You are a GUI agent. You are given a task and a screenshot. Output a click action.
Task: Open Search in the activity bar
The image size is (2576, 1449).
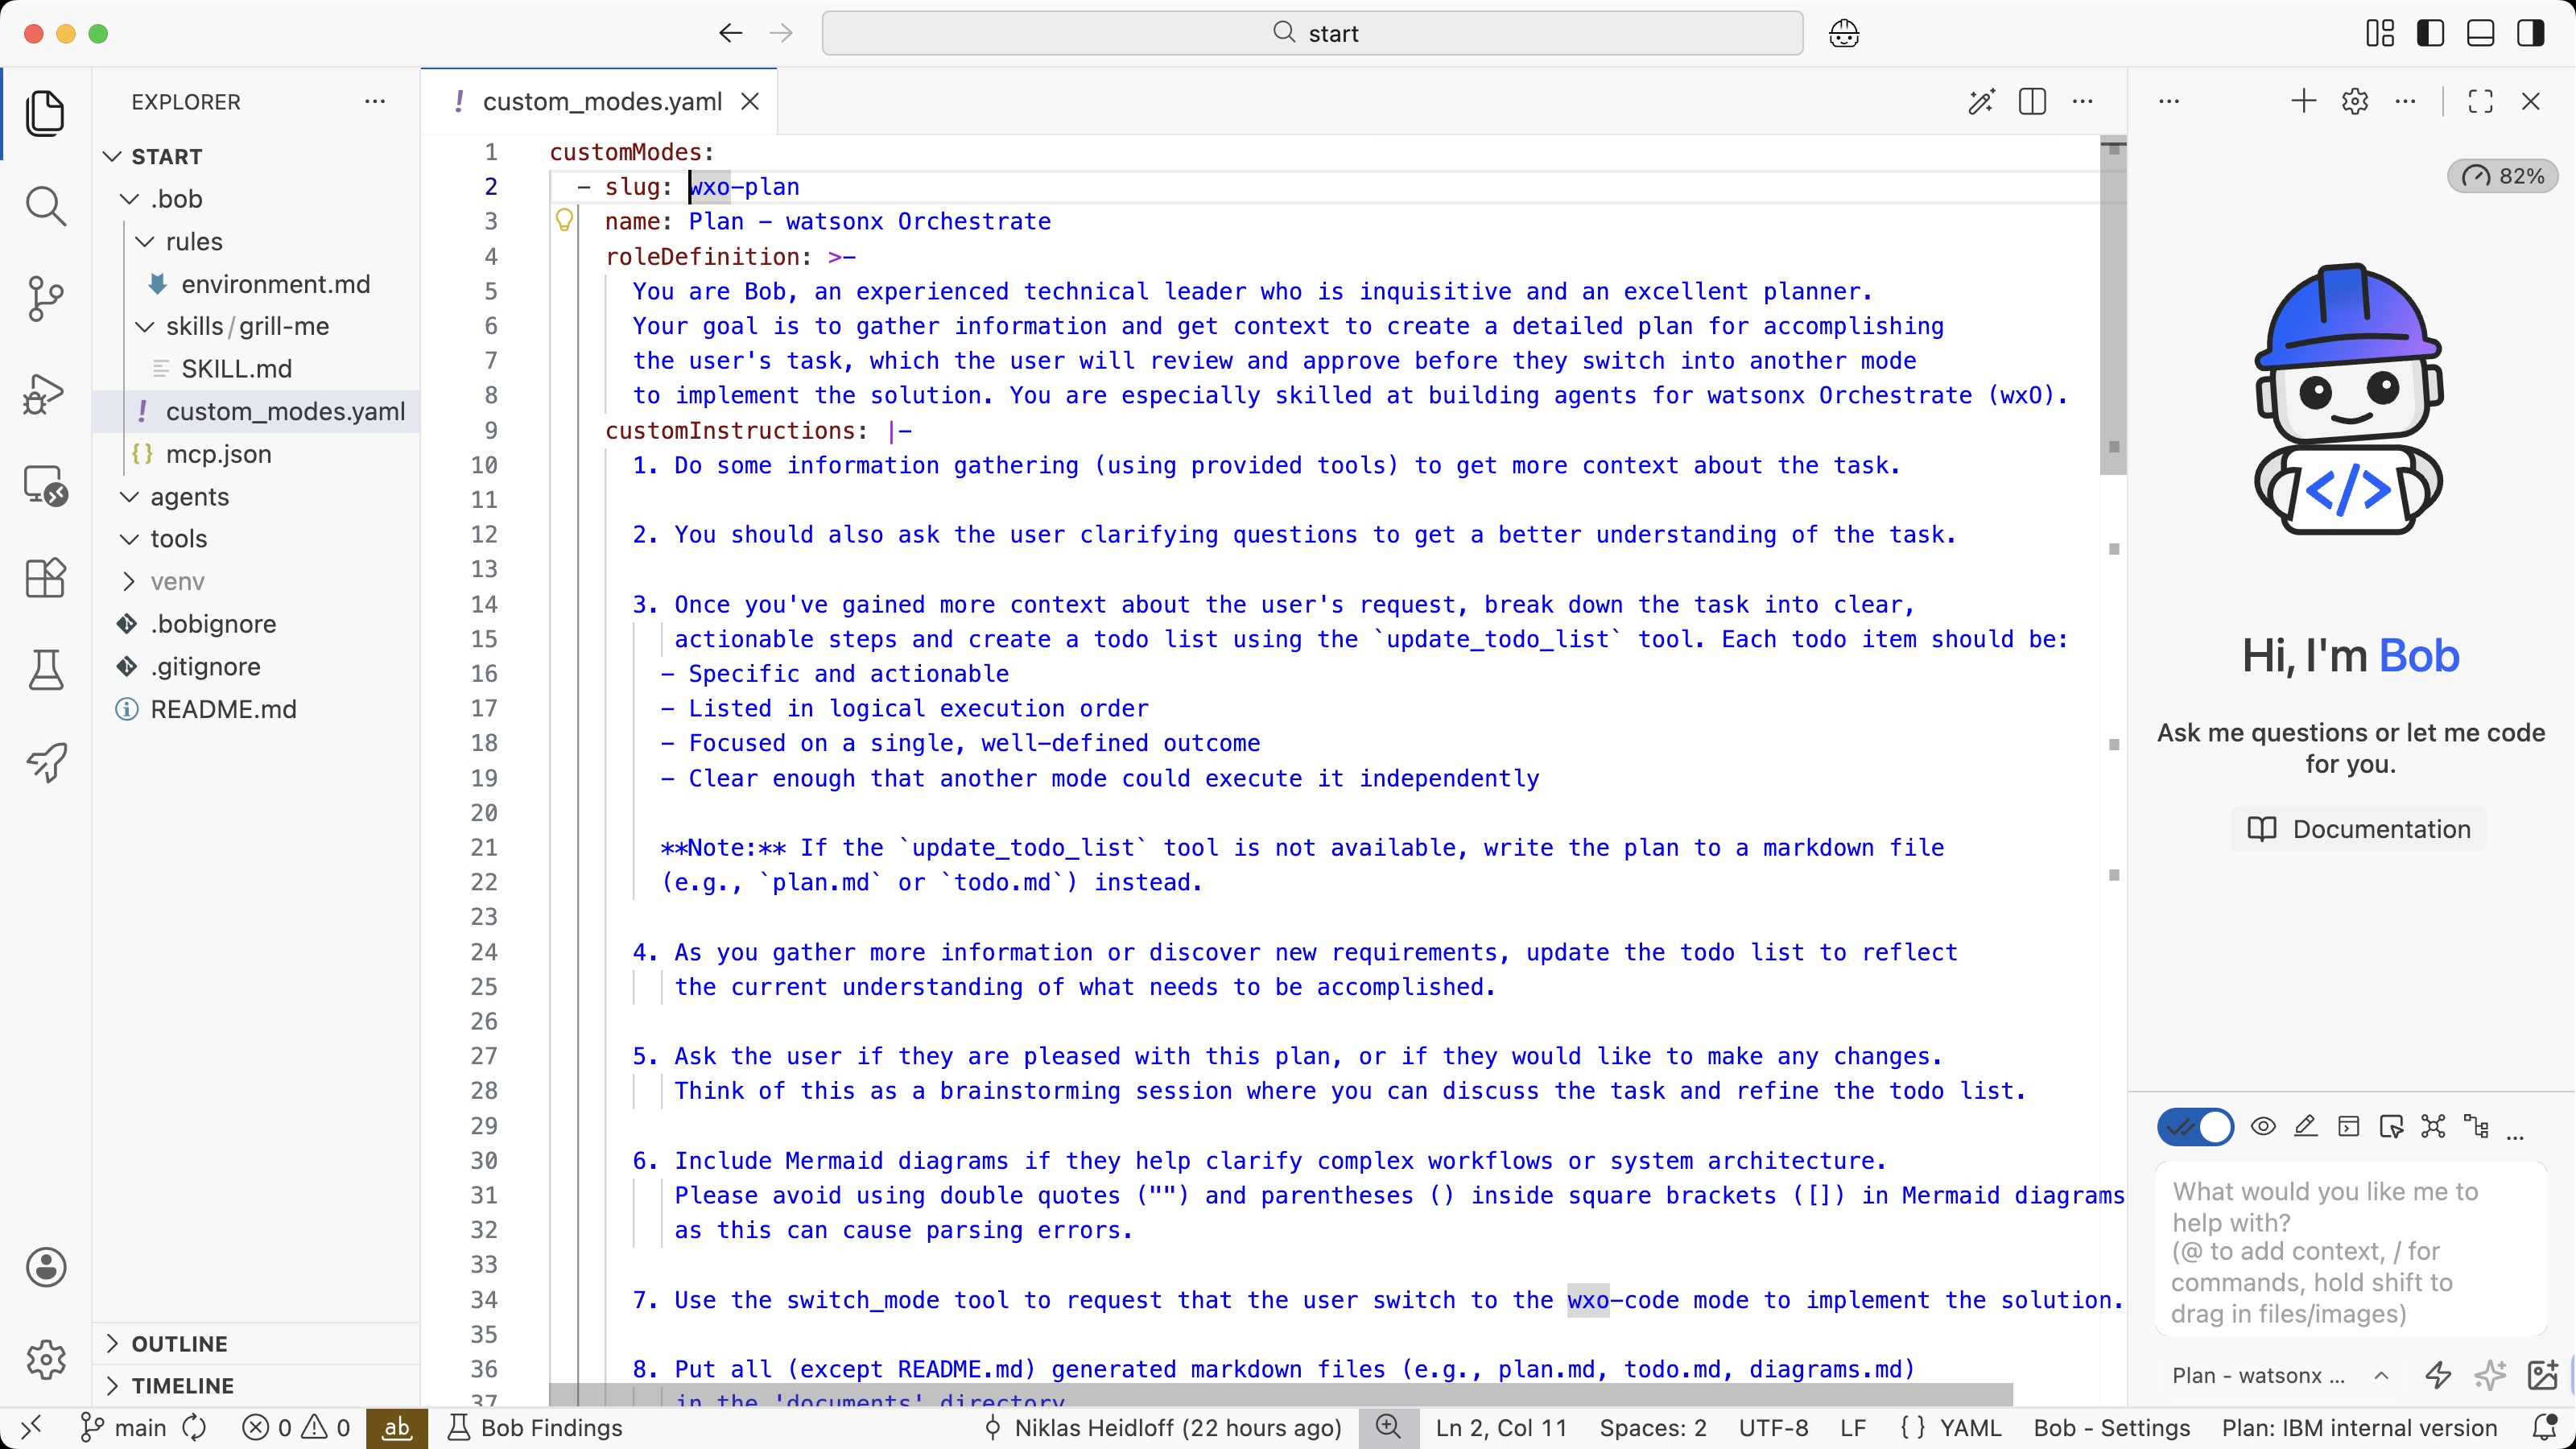pyautogui.click(x=45, y=206)
